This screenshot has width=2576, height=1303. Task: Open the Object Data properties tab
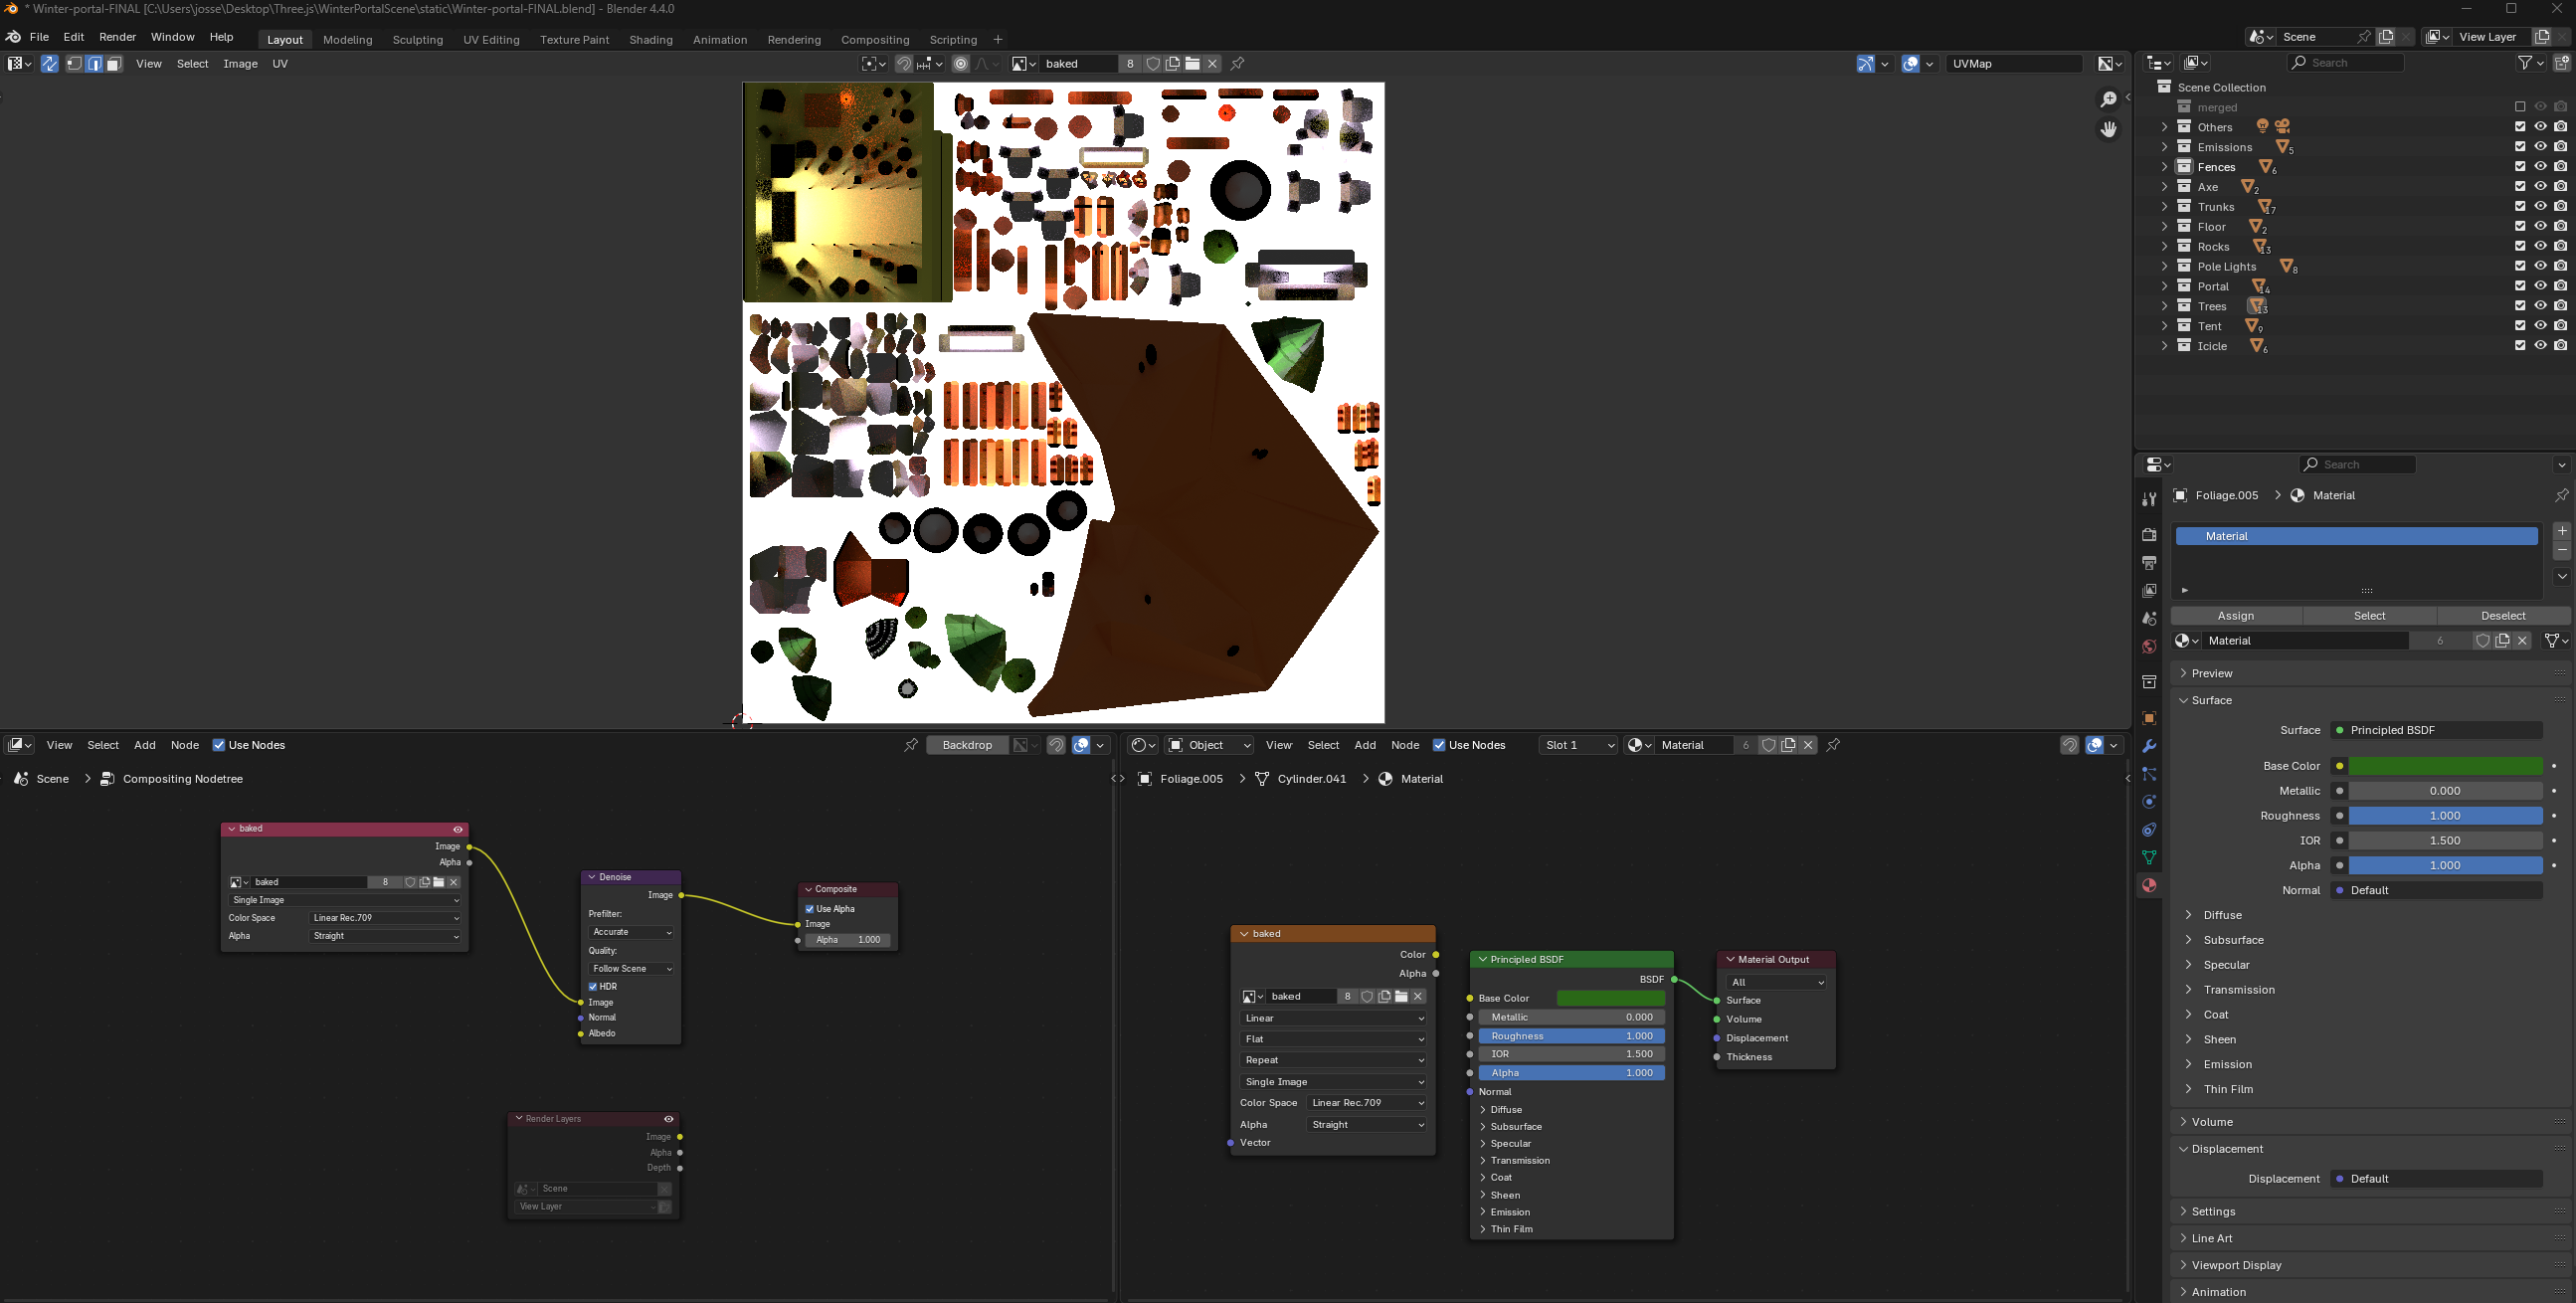[2148, 858]
